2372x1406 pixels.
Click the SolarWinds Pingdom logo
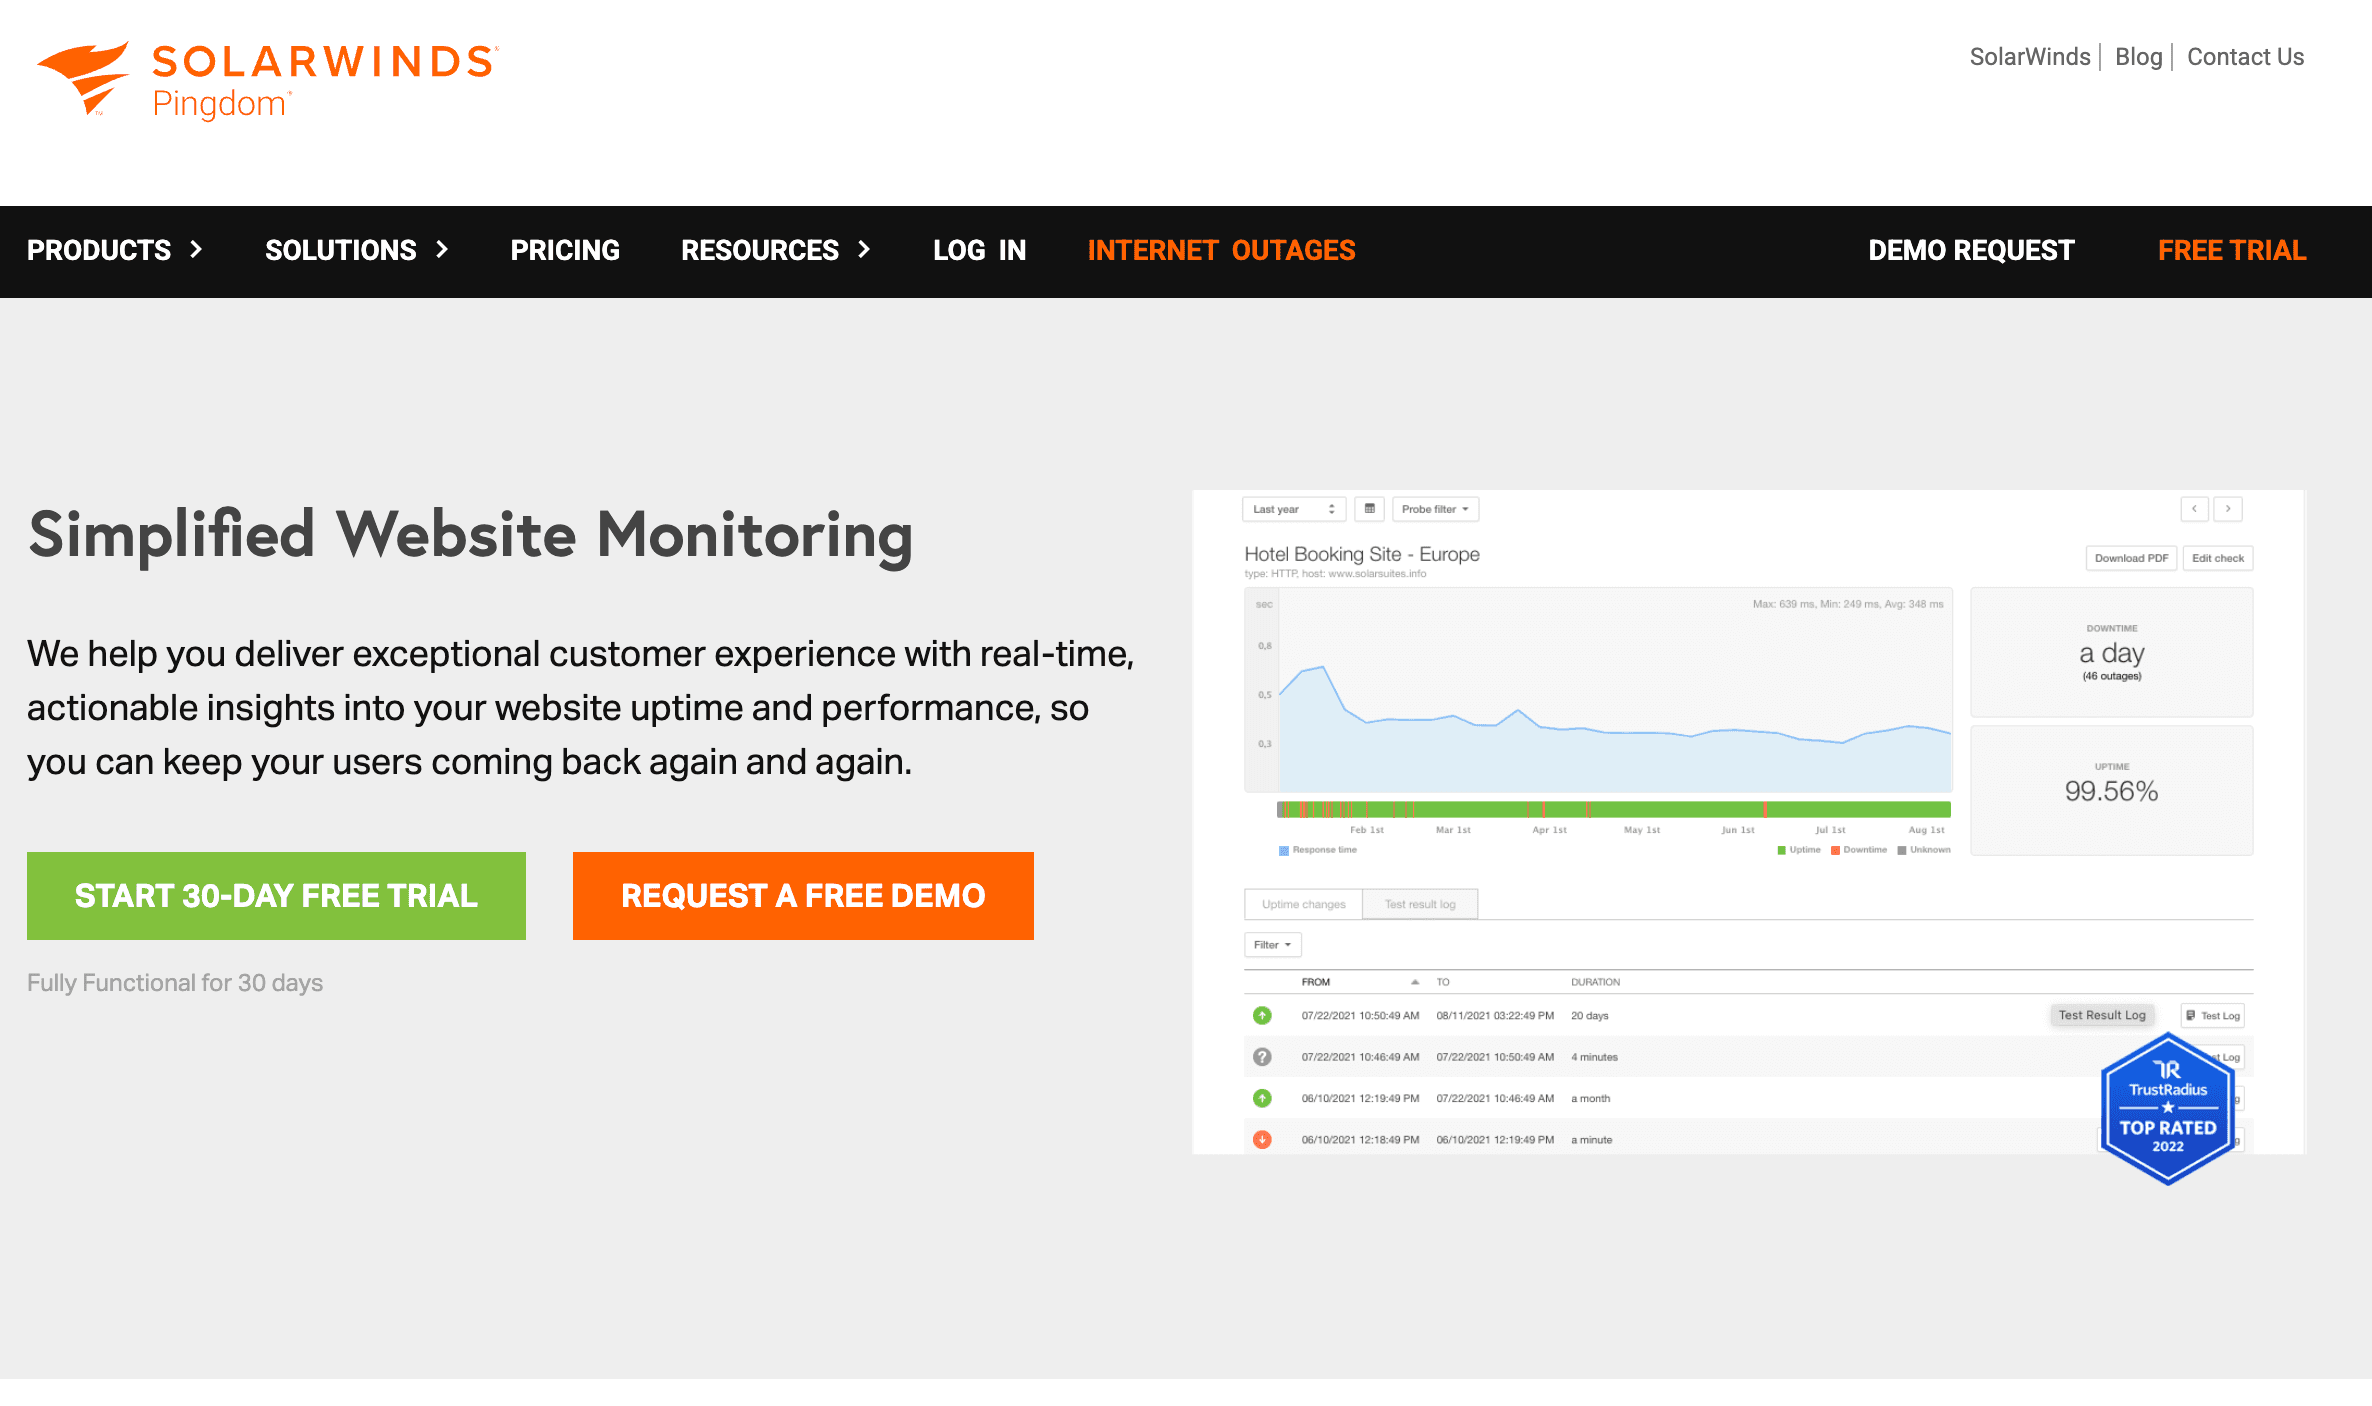click(x=268, y=80)
